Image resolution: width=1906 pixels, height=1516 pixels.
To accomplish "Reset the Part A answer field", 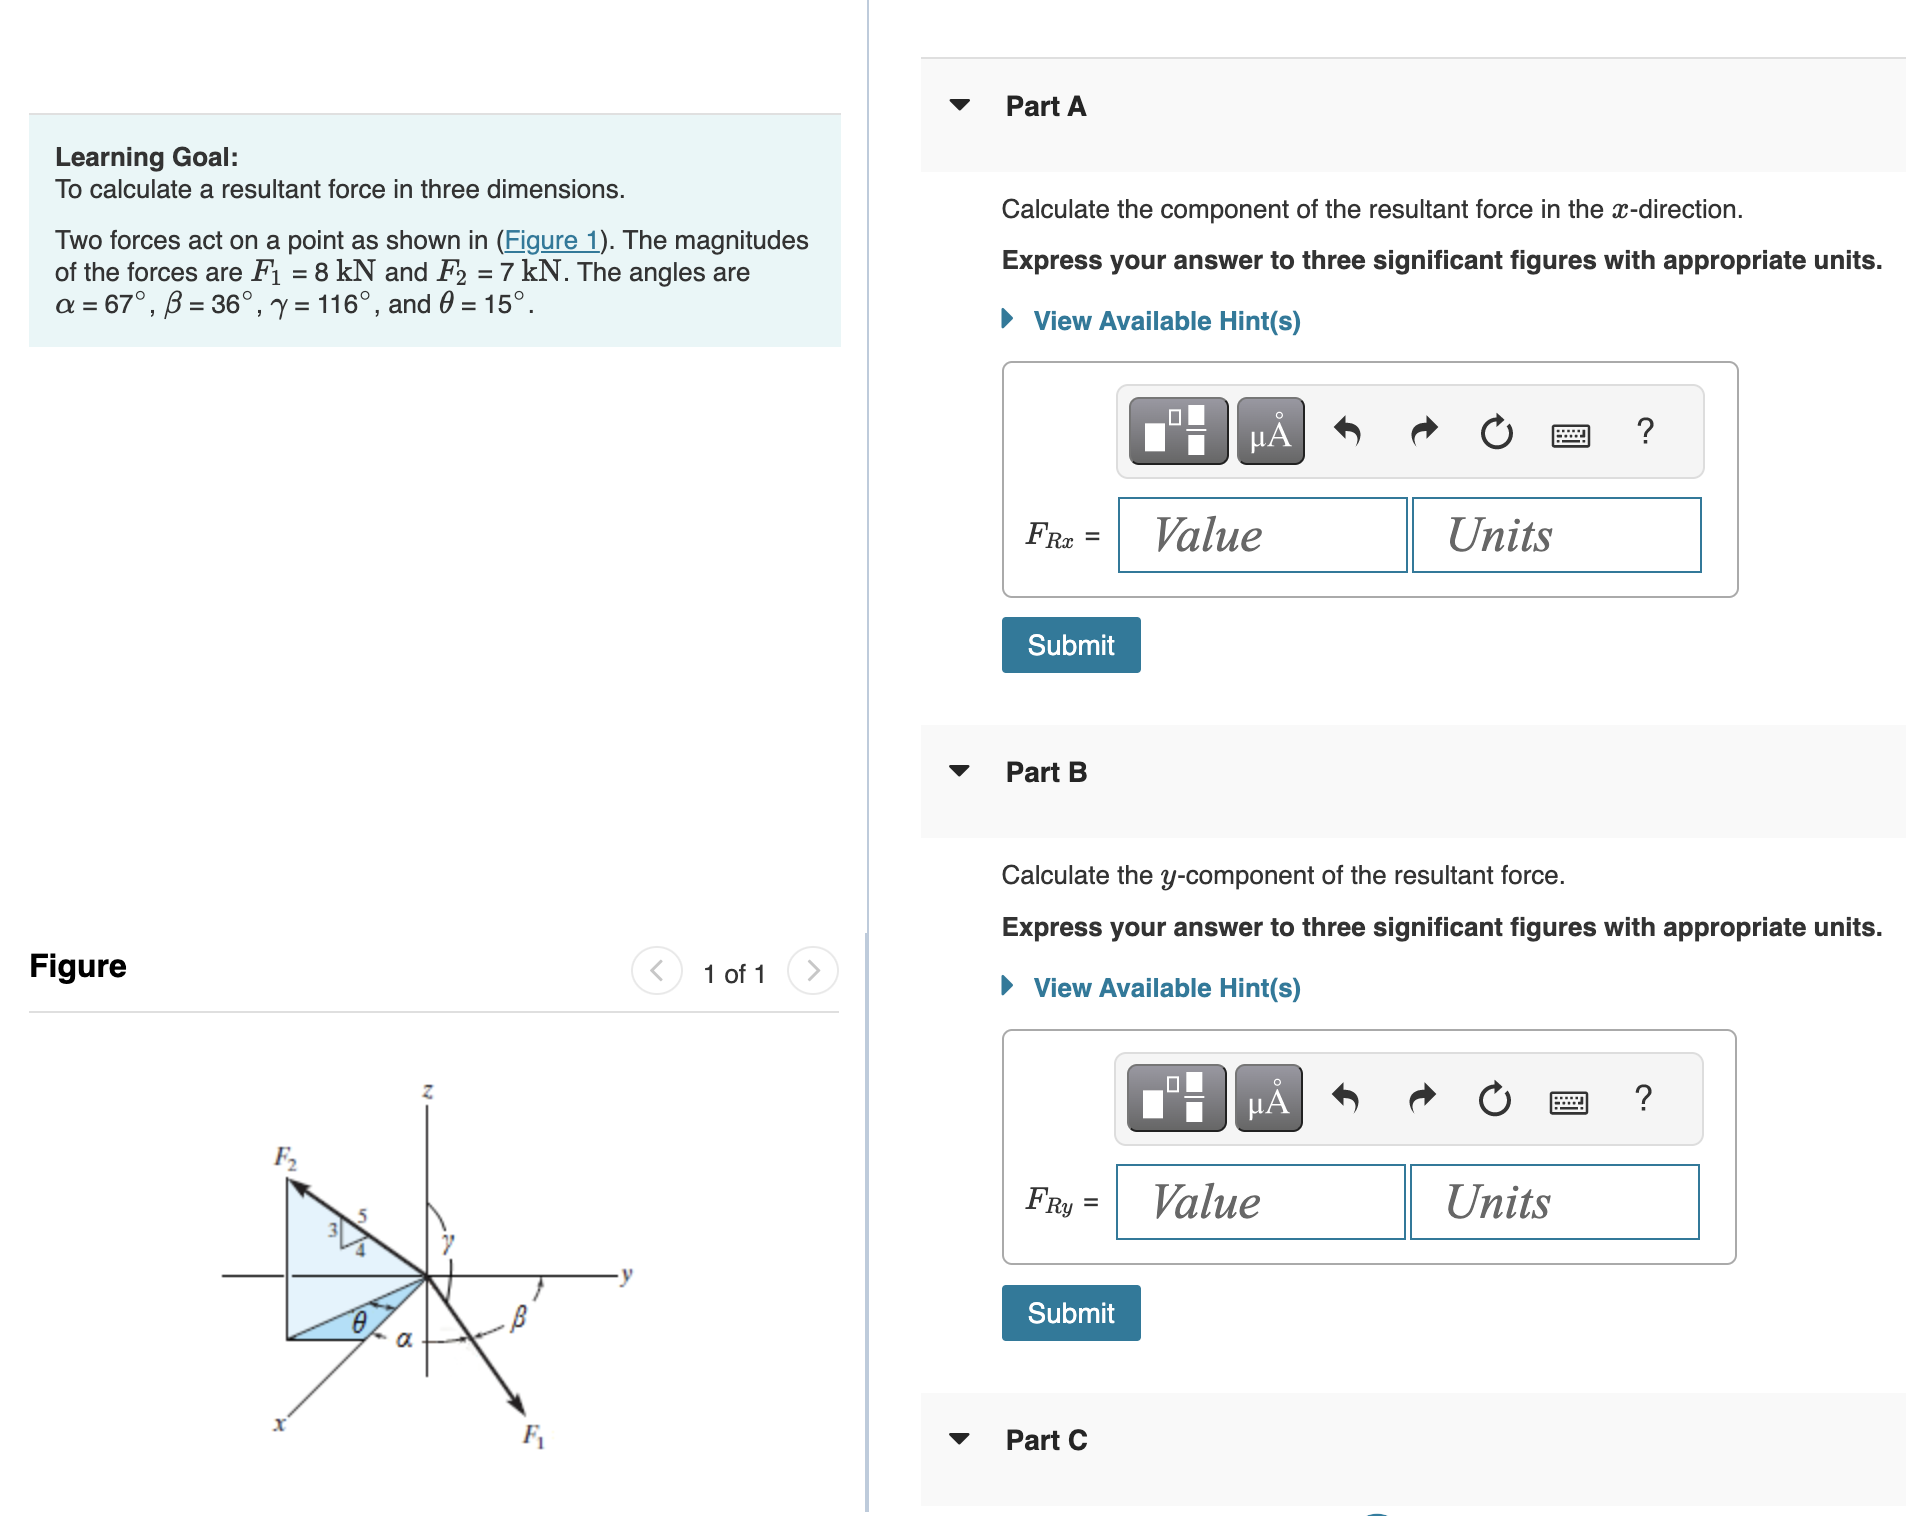I will [x=1495, y=431].
